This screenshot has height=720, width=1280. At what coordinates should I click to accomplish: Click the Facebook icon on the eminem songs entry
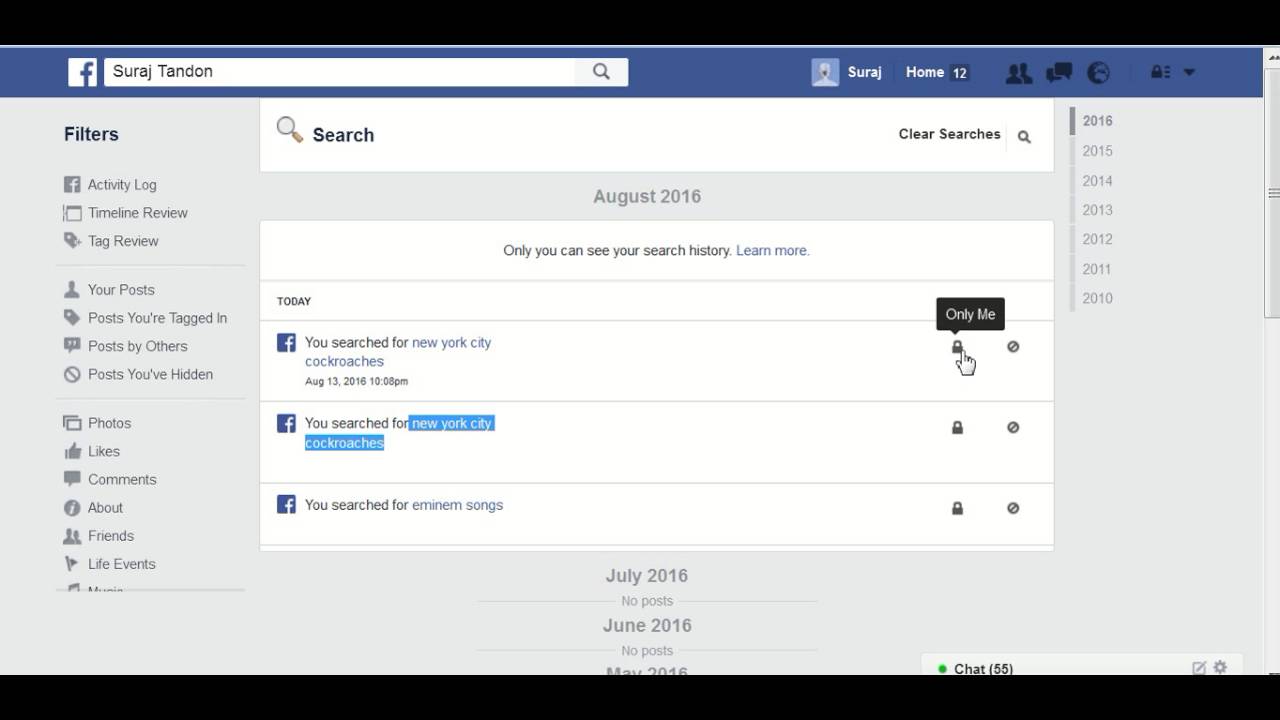[x=286, y=505]
